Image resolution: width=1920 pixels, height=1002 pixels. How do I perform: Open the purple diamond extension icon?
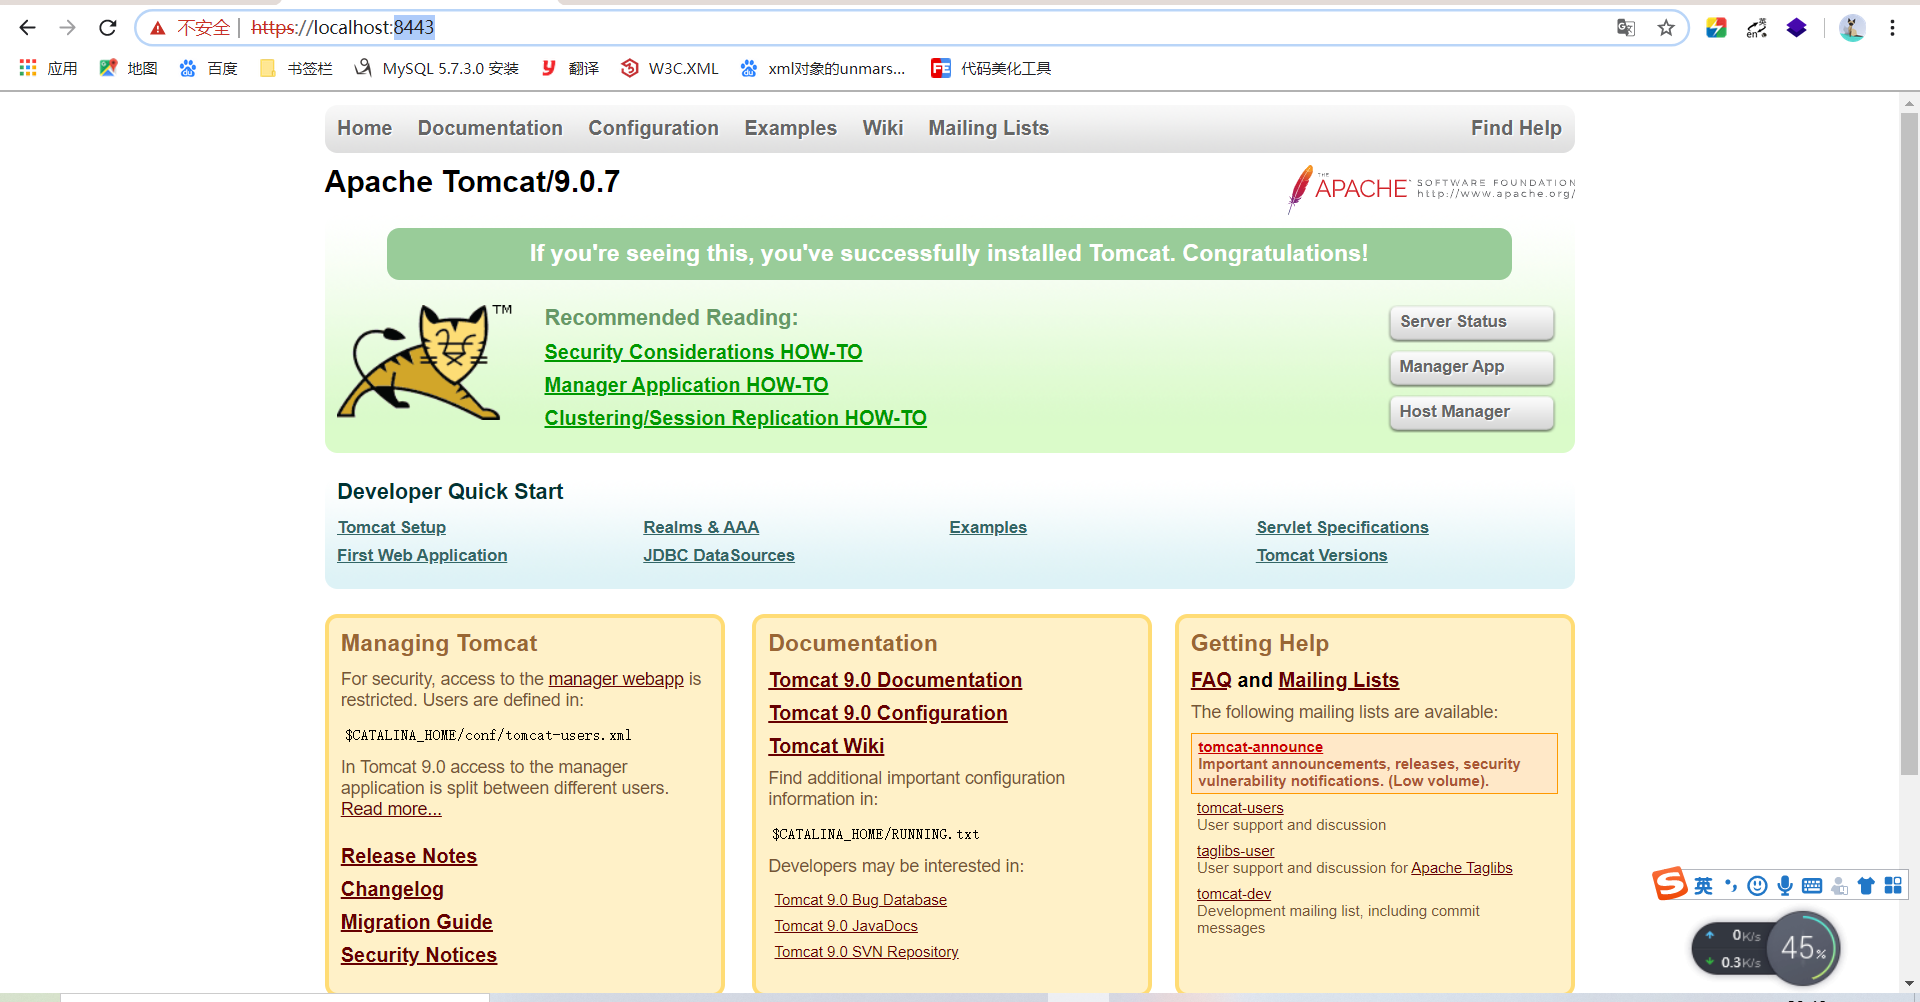click(x=1797, y=28)
